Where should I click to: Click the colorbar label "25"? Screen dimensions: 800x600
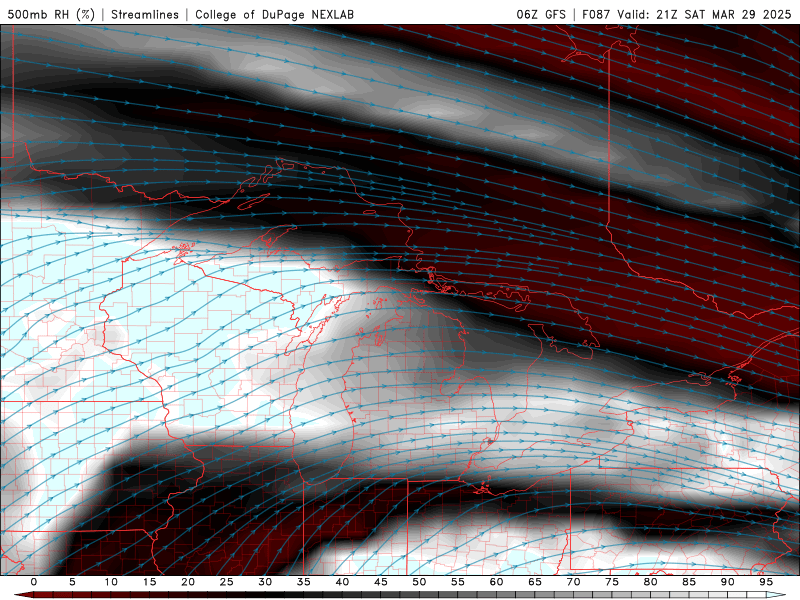click(226, 582)
